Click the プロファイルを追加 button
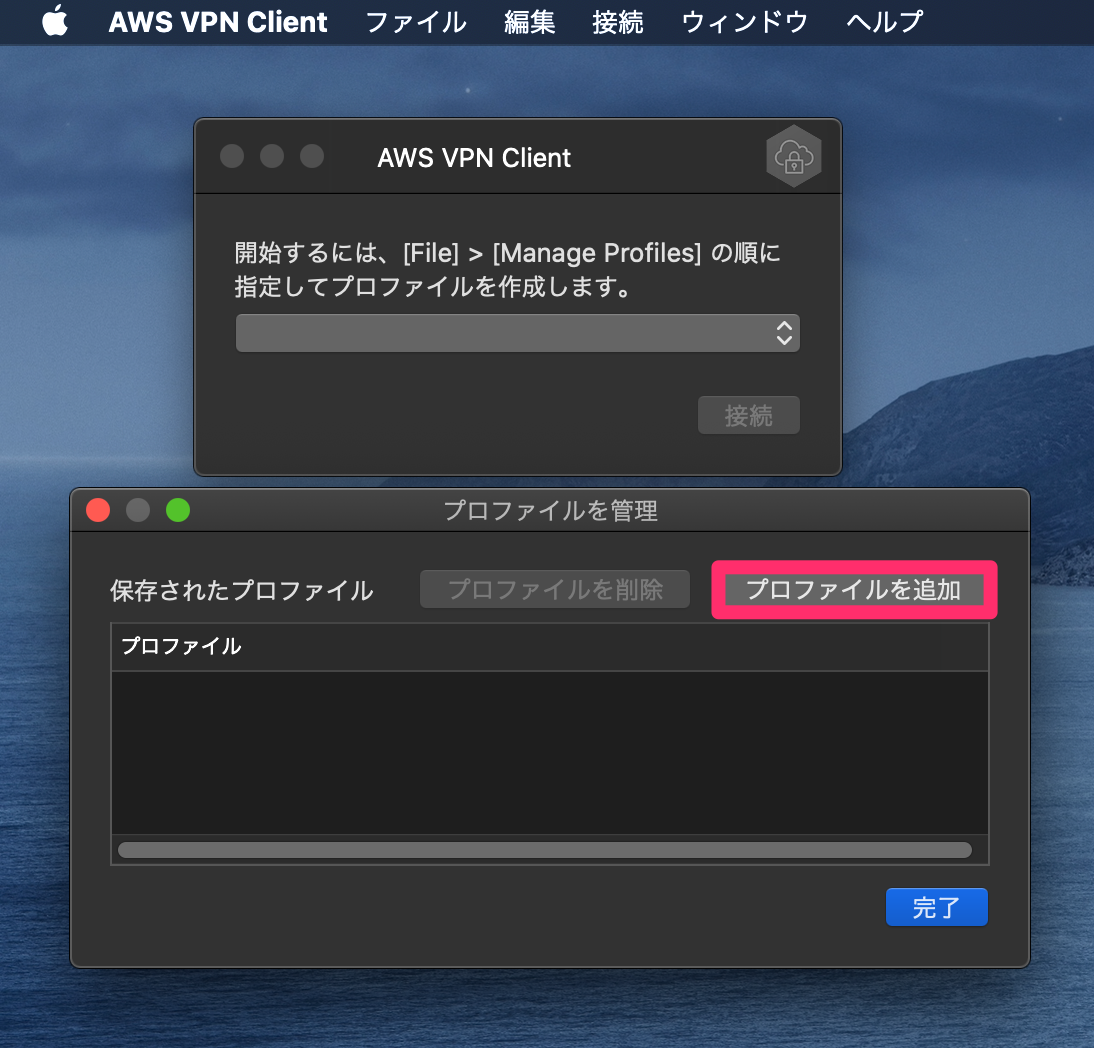This screenshot has height=1048, width=1094. pos(854,590)
